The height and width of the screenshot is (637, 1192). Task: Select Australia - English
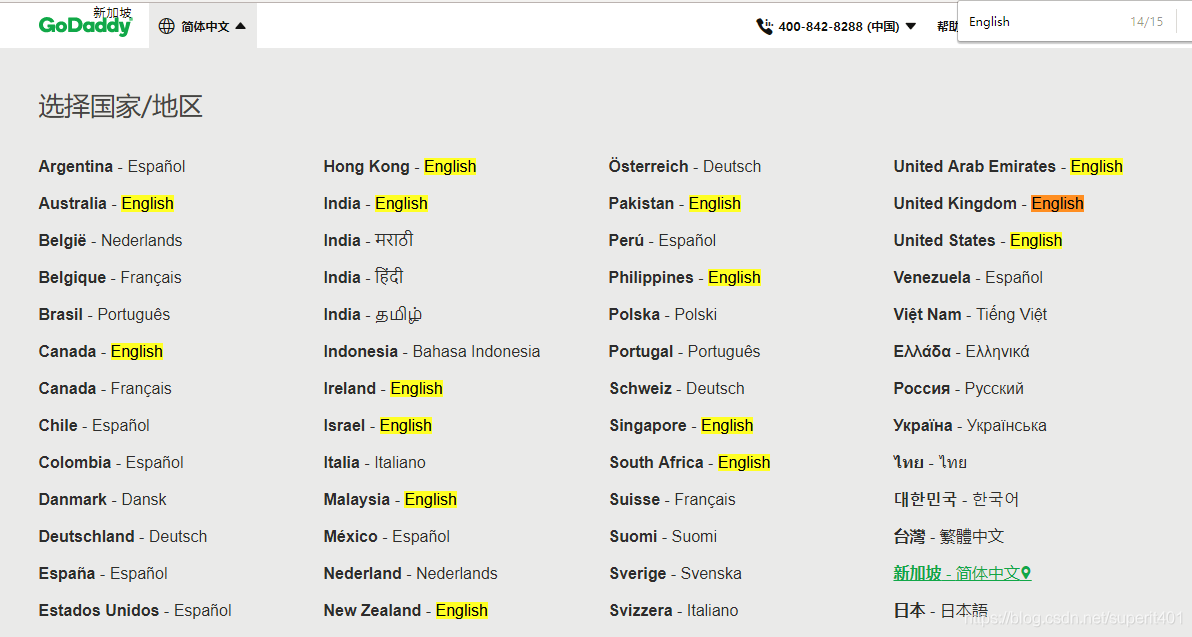[x=106, y=204]
